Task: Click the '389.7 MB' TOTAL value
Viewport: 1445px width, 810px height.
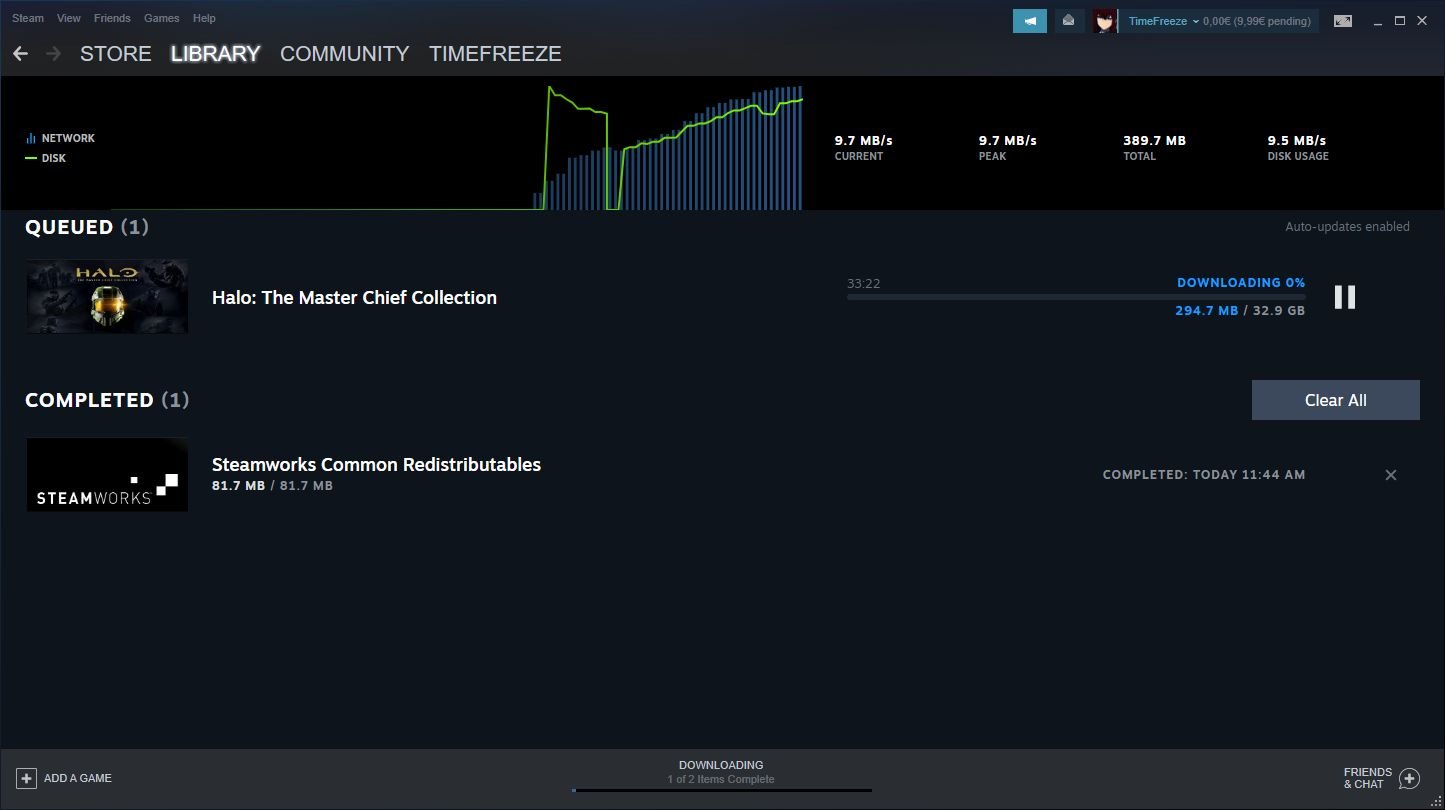Action: coord(1154,141)
